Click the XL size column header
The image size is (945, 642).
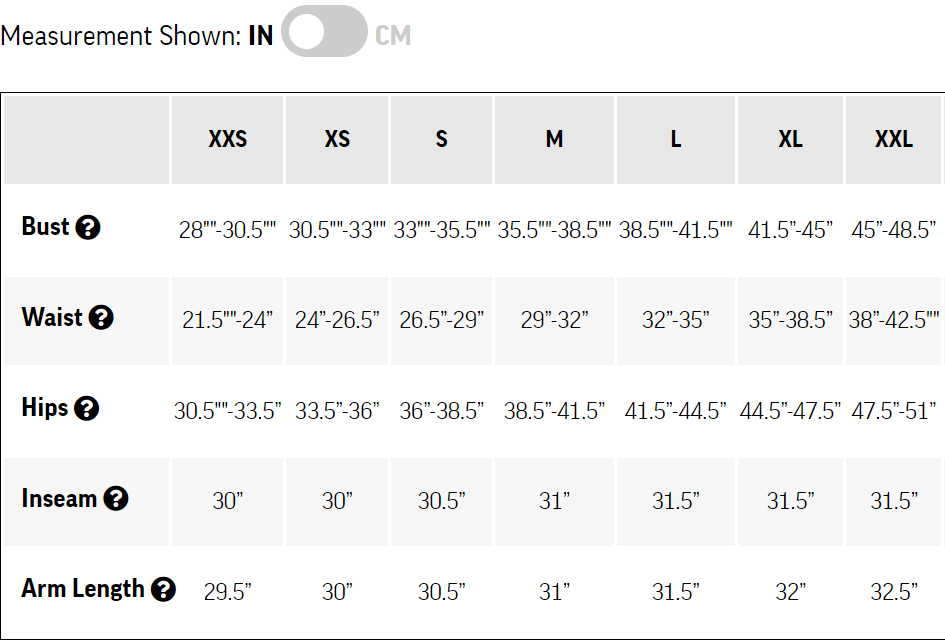point(790,139)
